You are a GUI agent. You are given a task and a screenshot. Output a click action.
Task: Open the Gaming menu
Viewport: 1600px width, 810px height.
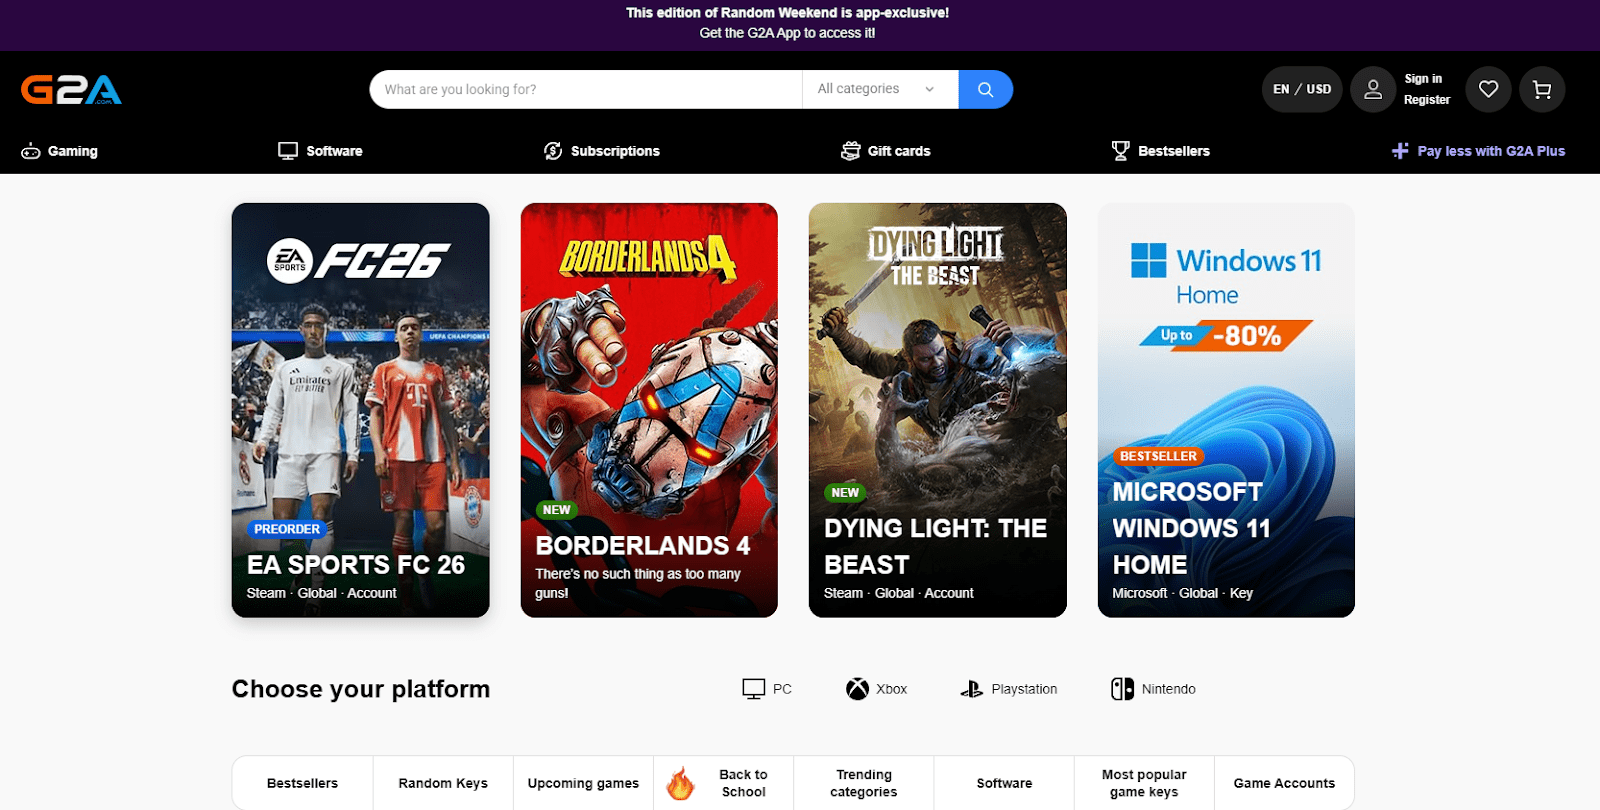click(x=60, y=151)
